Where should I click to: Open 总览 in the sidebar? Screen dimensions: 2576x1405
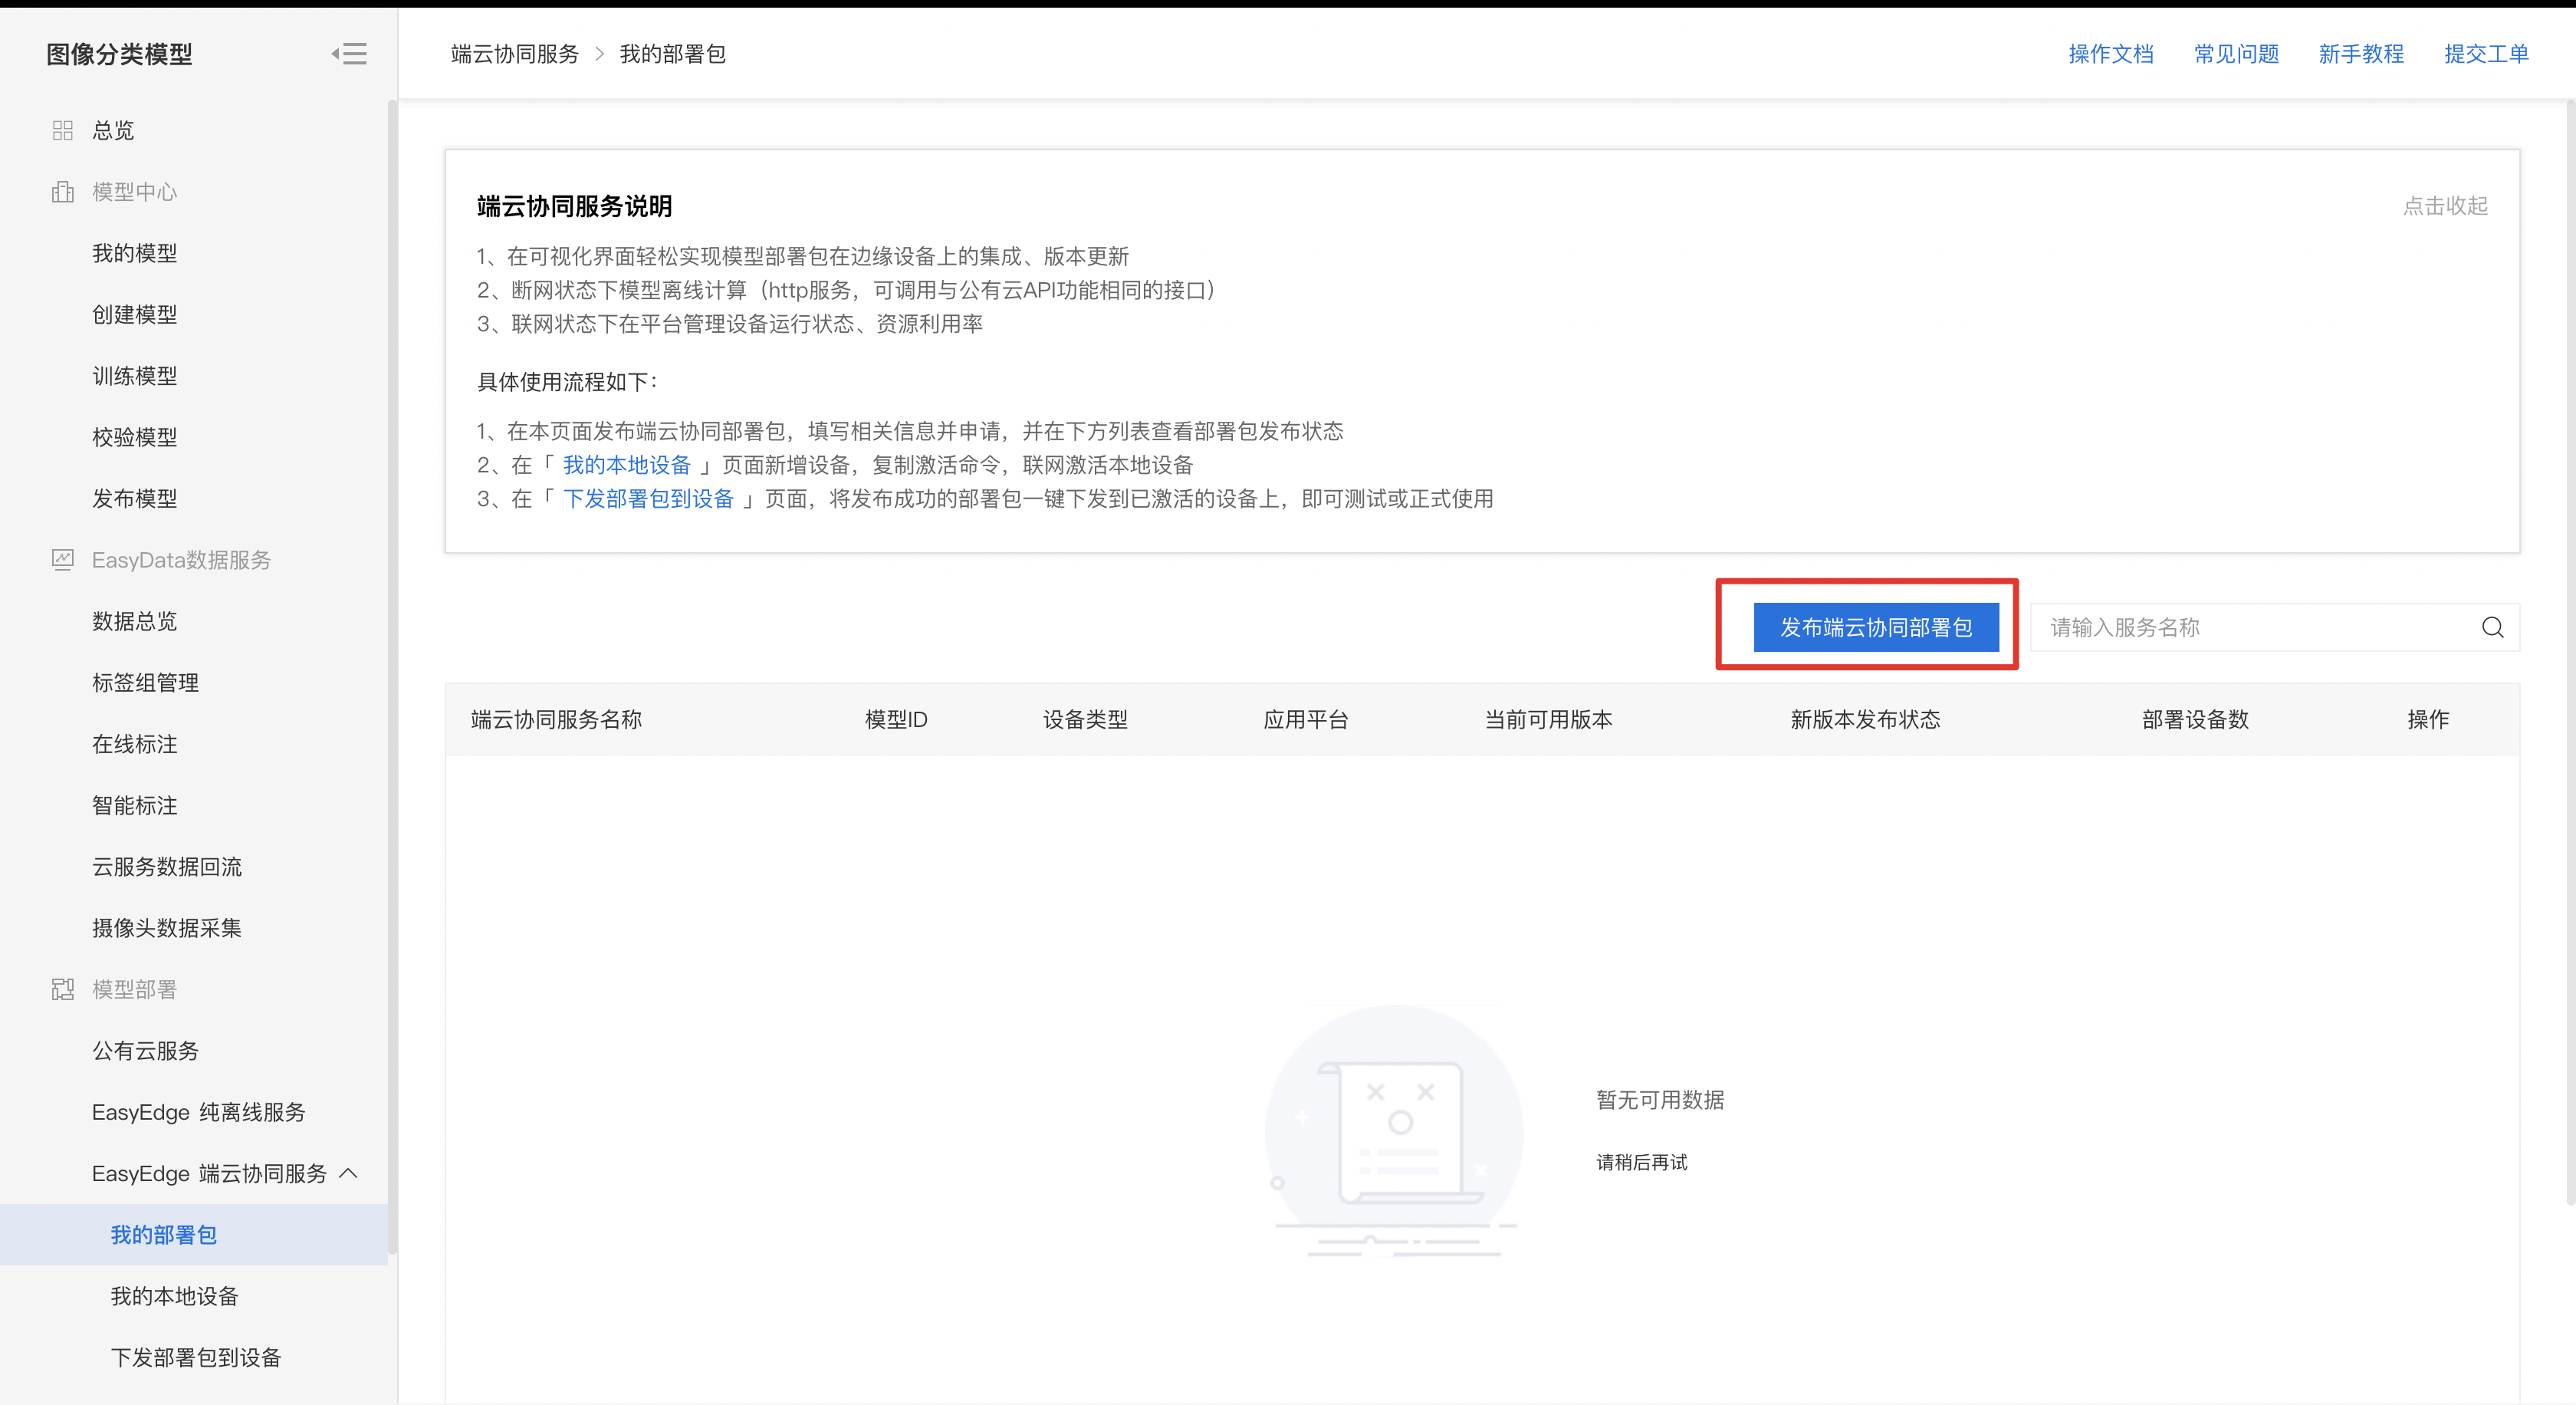[x=113, y=130]
